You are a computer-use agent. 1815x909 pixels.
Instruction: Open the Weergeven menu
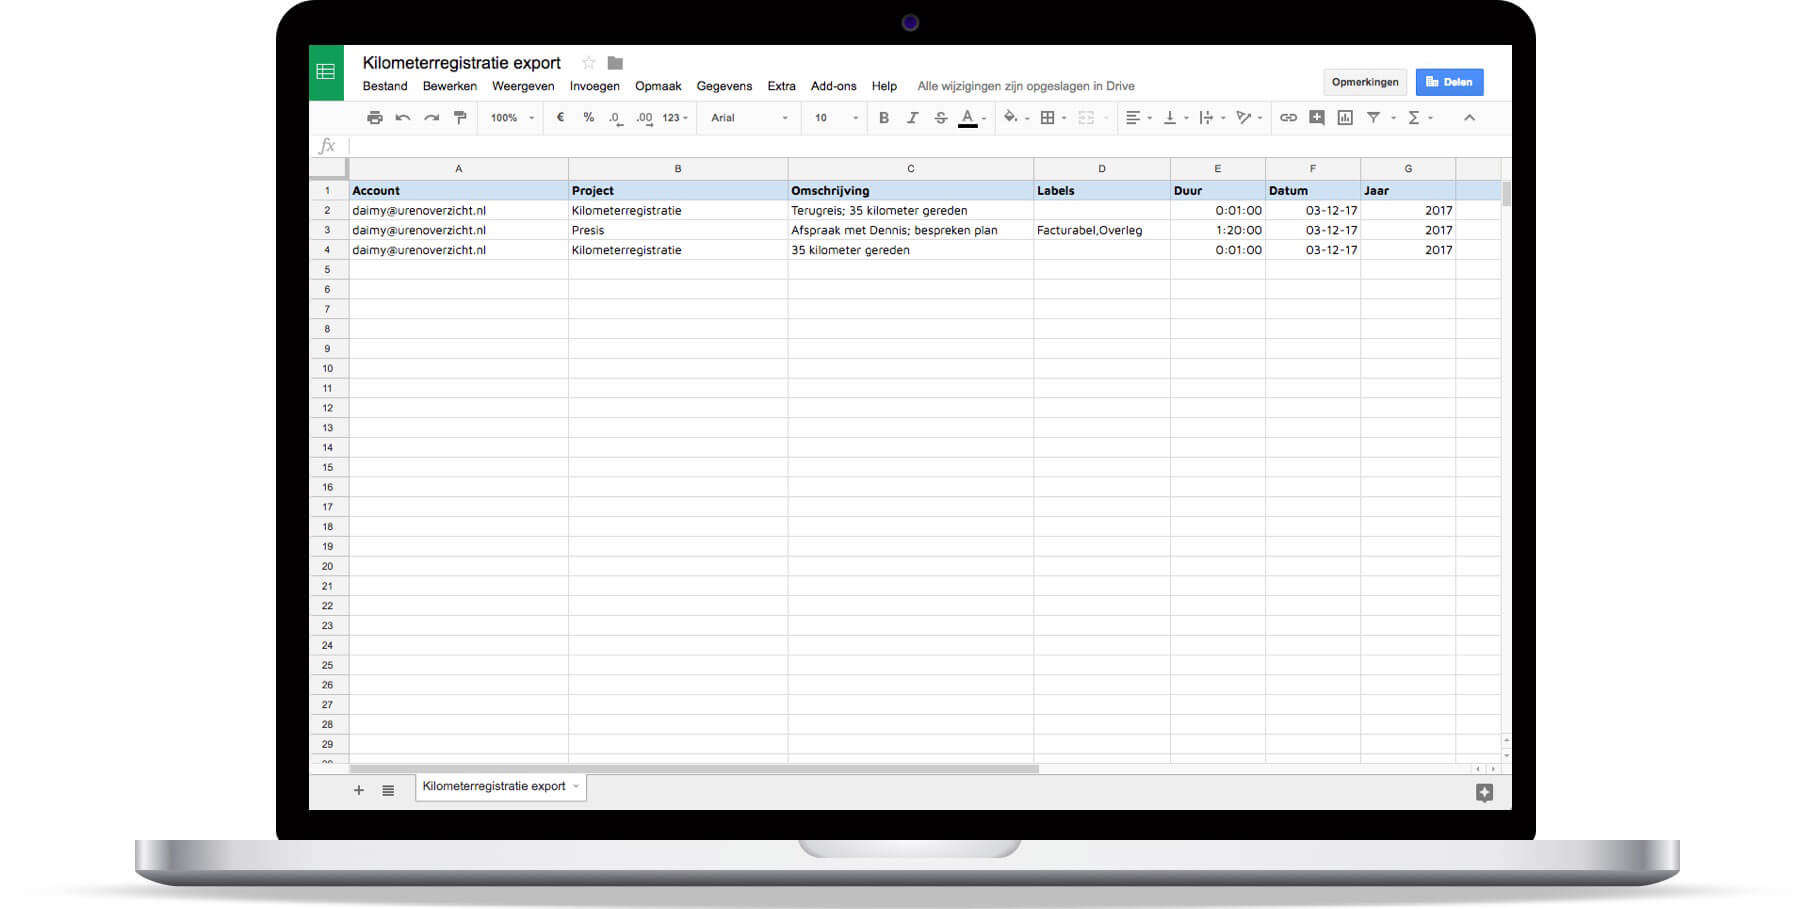(523, 86)
